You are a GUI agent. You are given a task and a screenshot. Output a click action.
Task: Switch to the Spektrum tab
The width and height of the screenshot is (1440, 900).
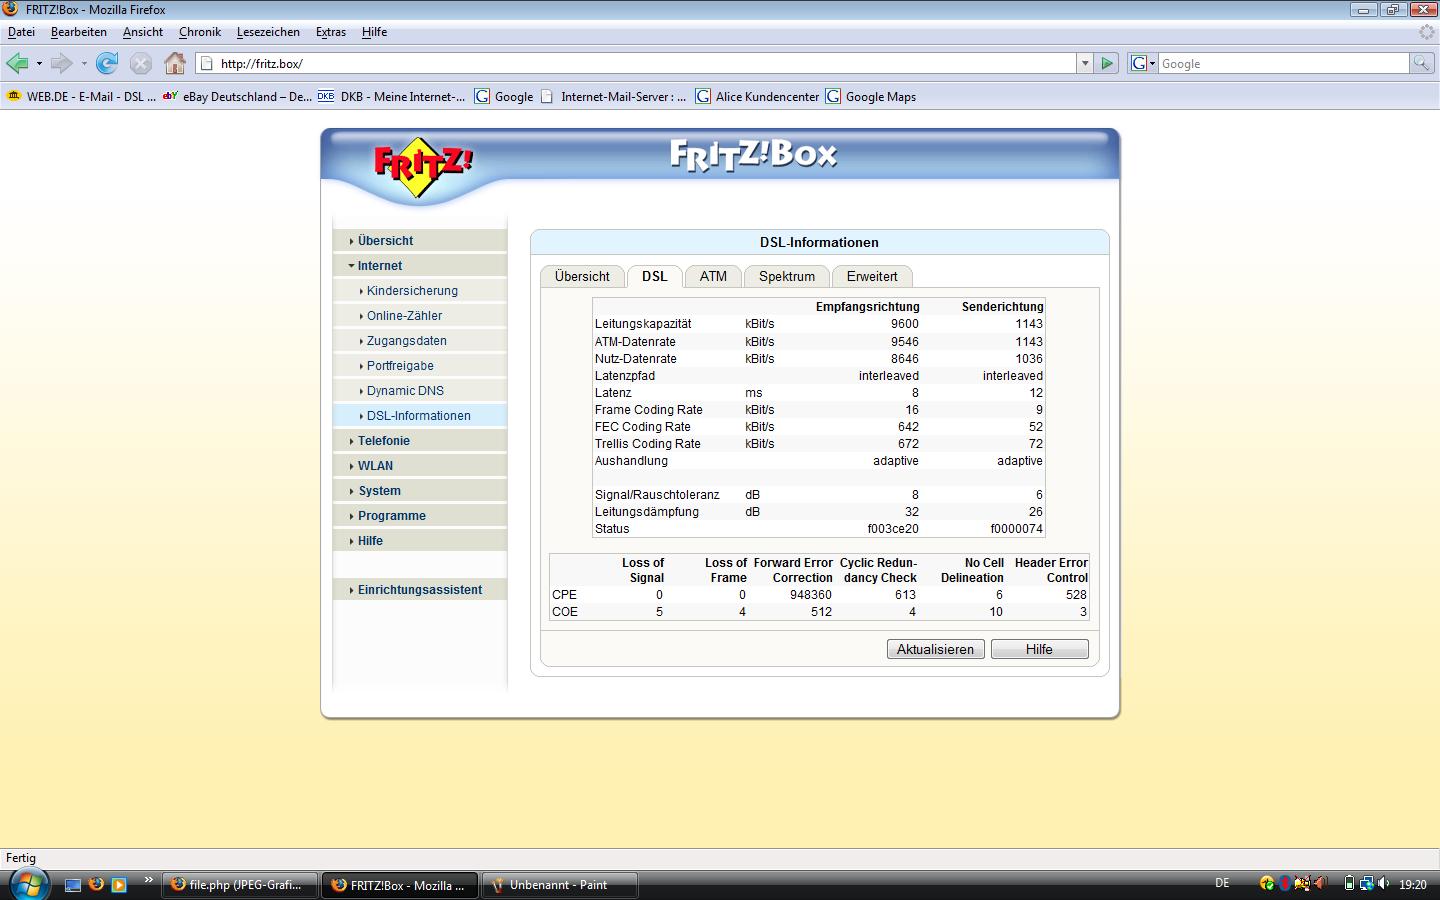(786, 277)
